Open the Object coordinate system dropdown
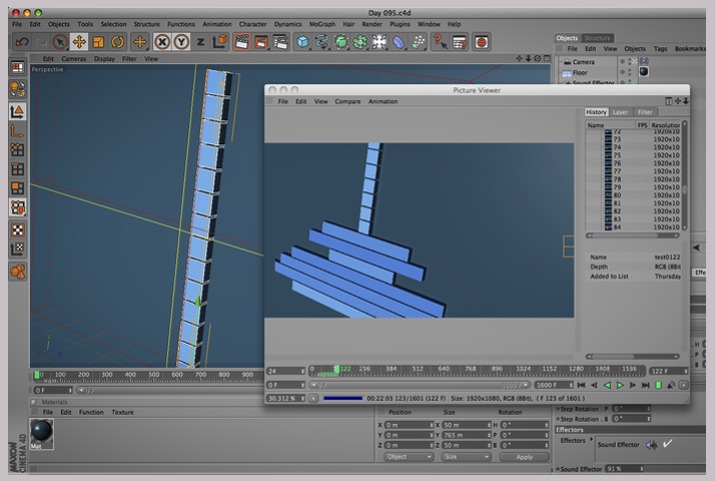This screenshot has height=481, width=715. click(x=410, y=457)
